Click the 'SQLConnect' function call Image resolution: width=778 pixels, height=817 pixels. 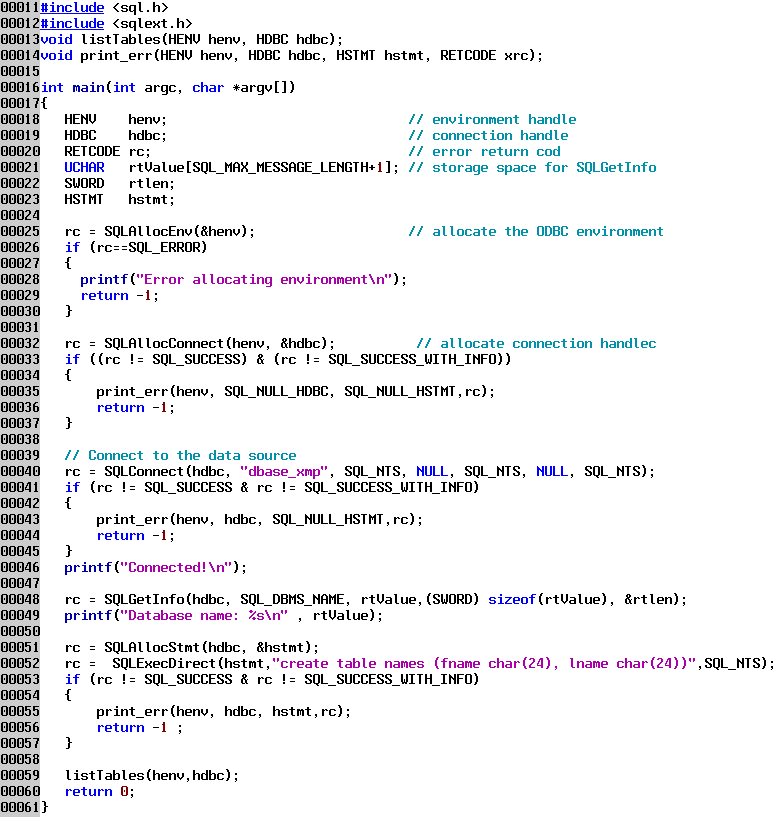click(x=144, y=472)
